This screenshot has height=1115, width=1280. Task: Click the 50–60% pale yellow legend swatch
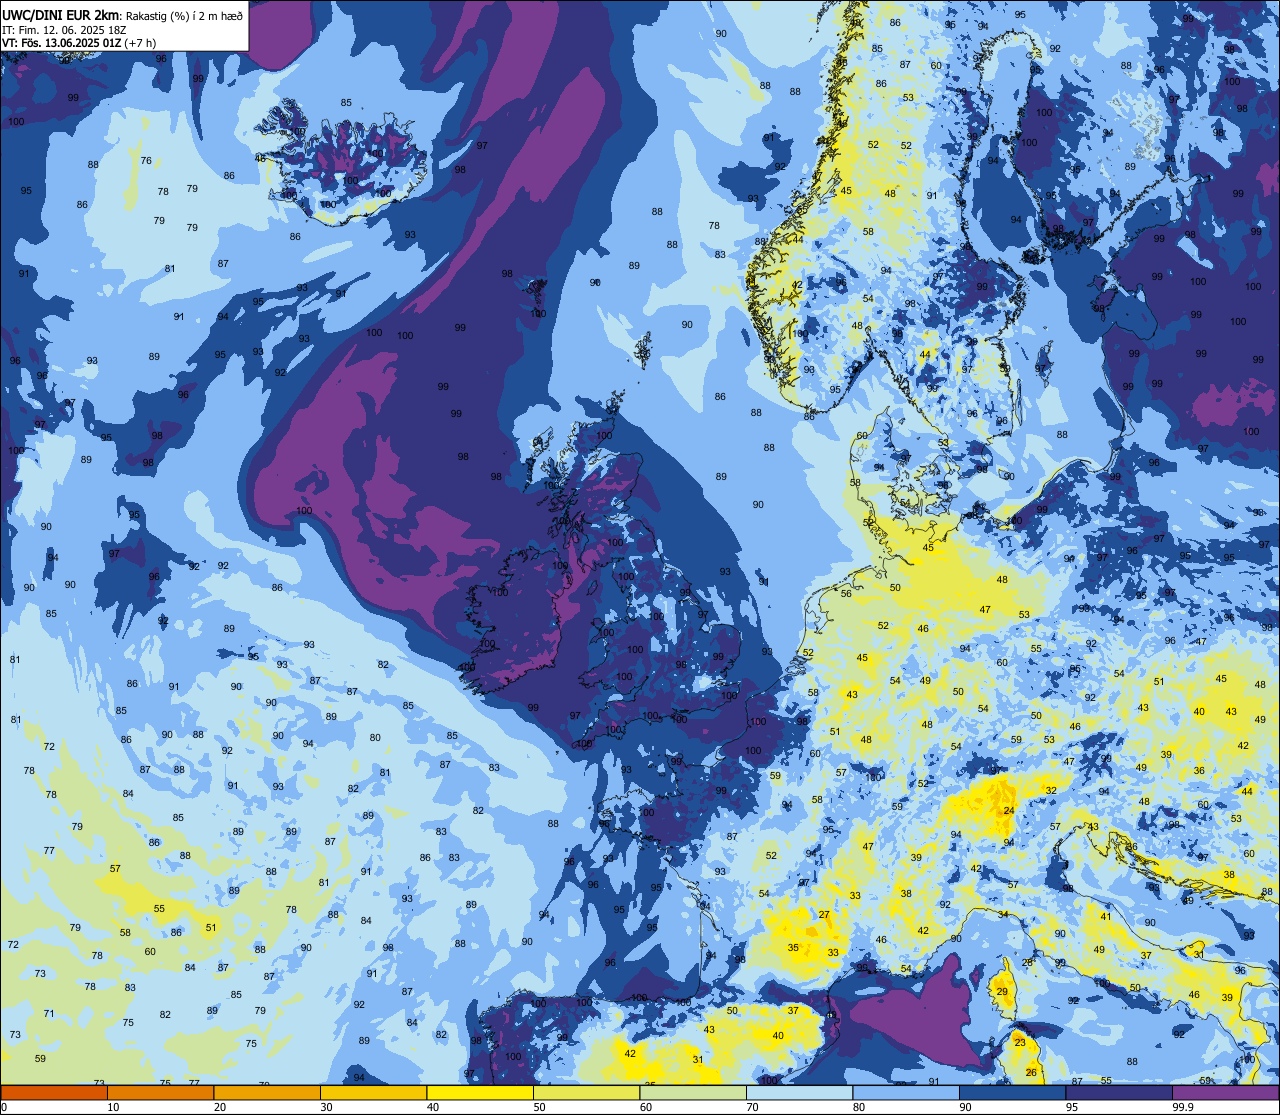point(586,1092)
